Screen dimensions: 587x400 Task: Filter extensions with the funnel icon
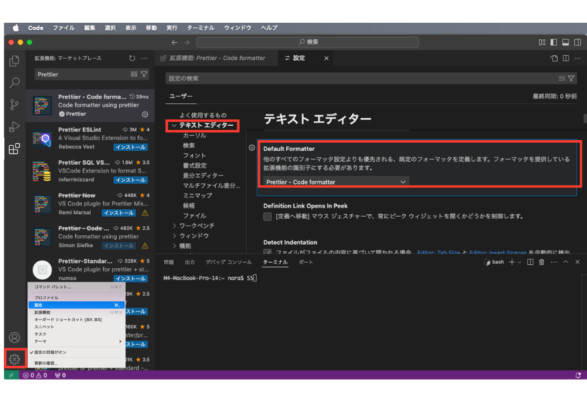144,74
